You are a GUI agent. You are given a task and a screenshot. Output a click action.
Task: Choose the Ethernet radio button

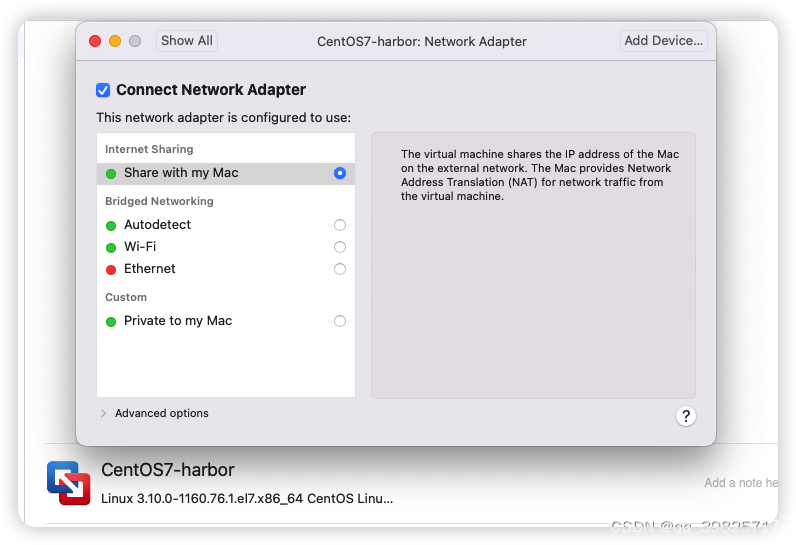click(340, 269)
